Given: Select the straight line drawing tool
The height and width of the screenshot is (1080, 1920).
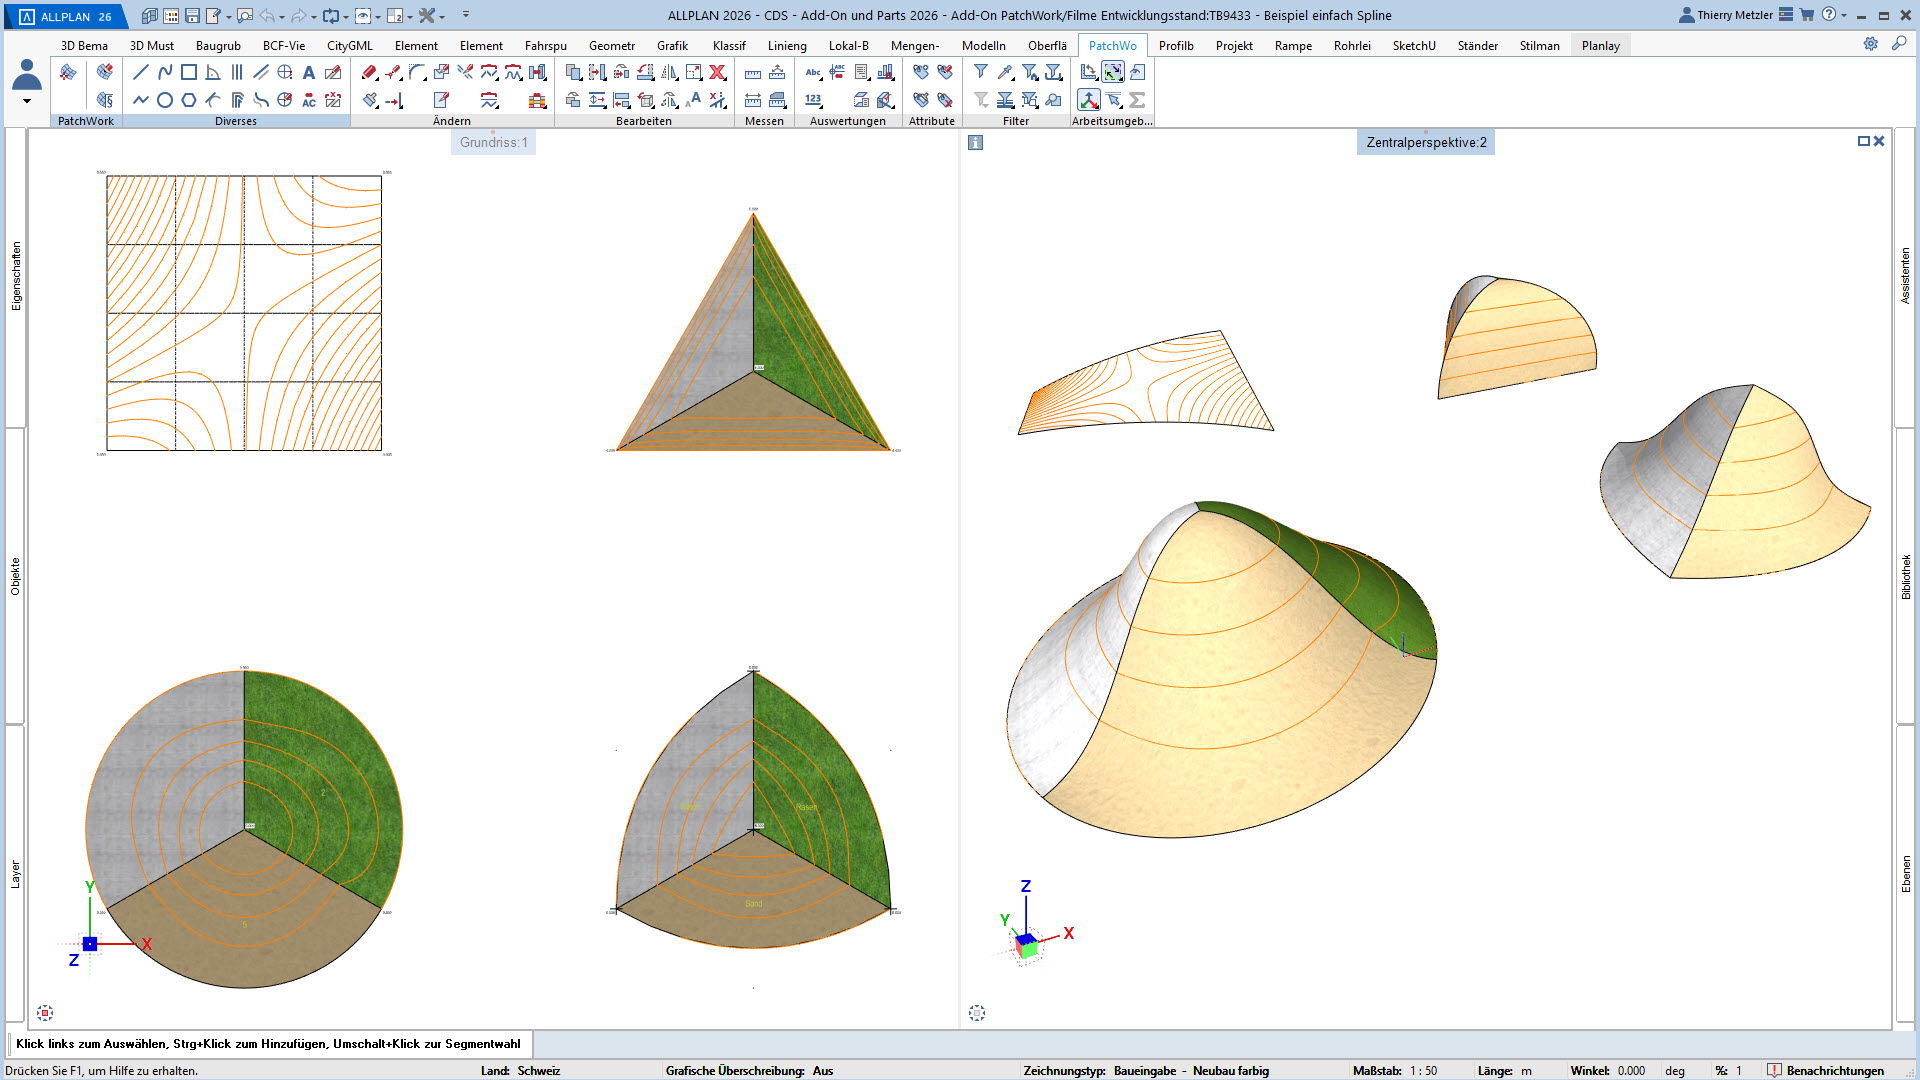Looking at the screenshot, I should pos(141,72).
